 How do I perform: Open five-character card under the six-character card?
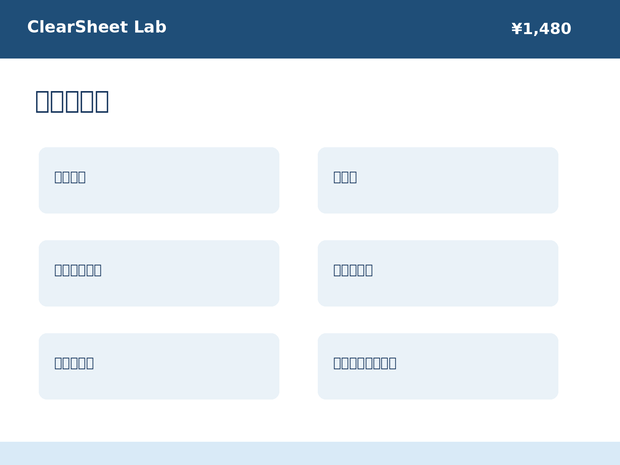point(159,366)
